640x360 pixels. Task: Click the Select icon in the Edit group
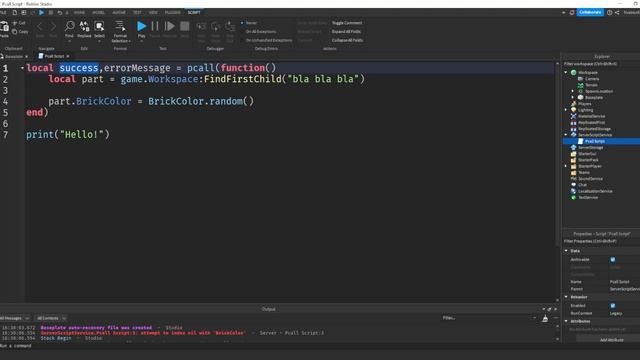pos(99,27)
